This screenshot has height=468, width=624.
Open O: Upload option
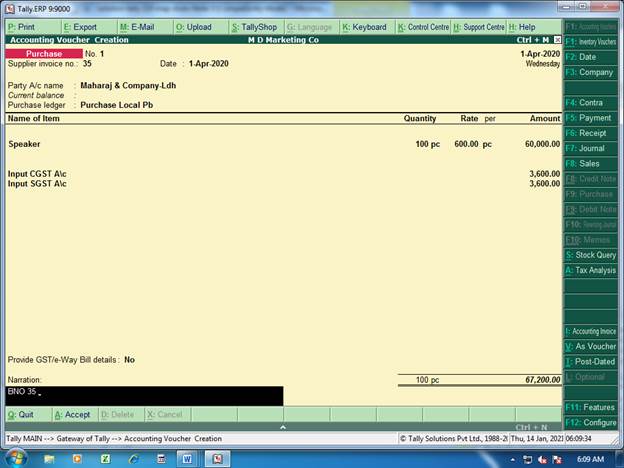coord(201,27)
